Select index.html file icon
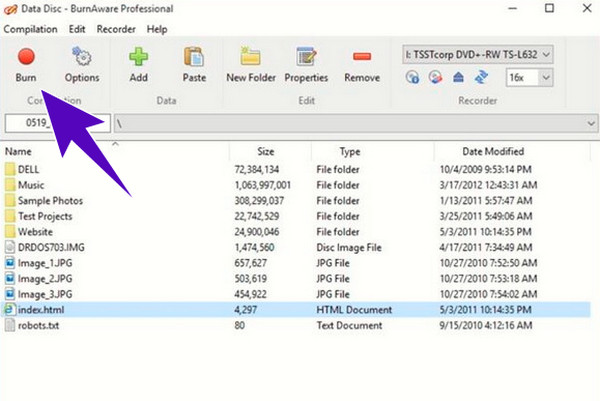Image resolution: width=600 pixels, height=401 pixels. coord(9,310)
